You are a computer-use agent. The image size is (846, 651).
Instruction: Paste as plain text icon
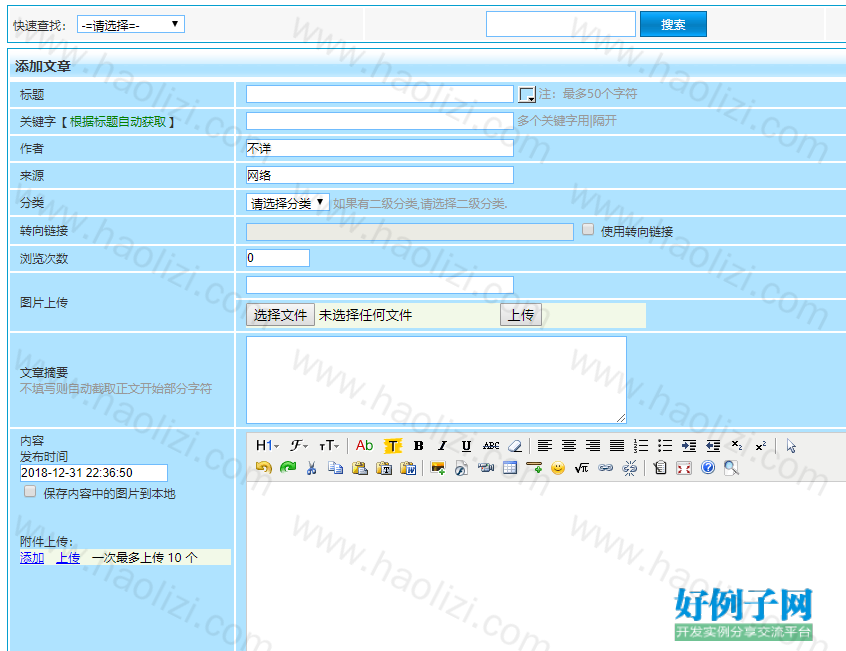tap(384, 468)
